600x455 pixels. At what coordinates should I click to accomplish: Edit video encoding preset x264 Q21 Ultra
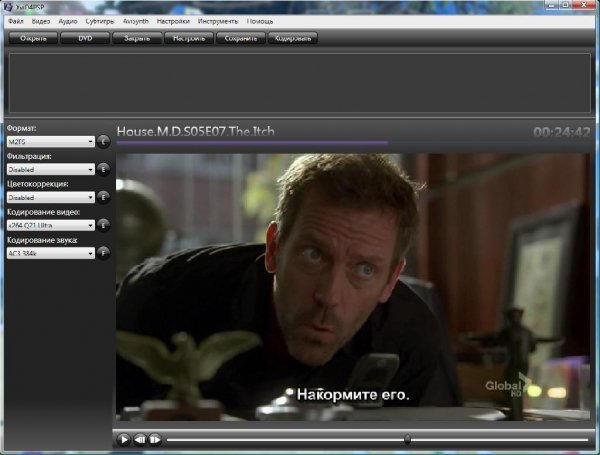pyautogui.click(x=103, y=225)
